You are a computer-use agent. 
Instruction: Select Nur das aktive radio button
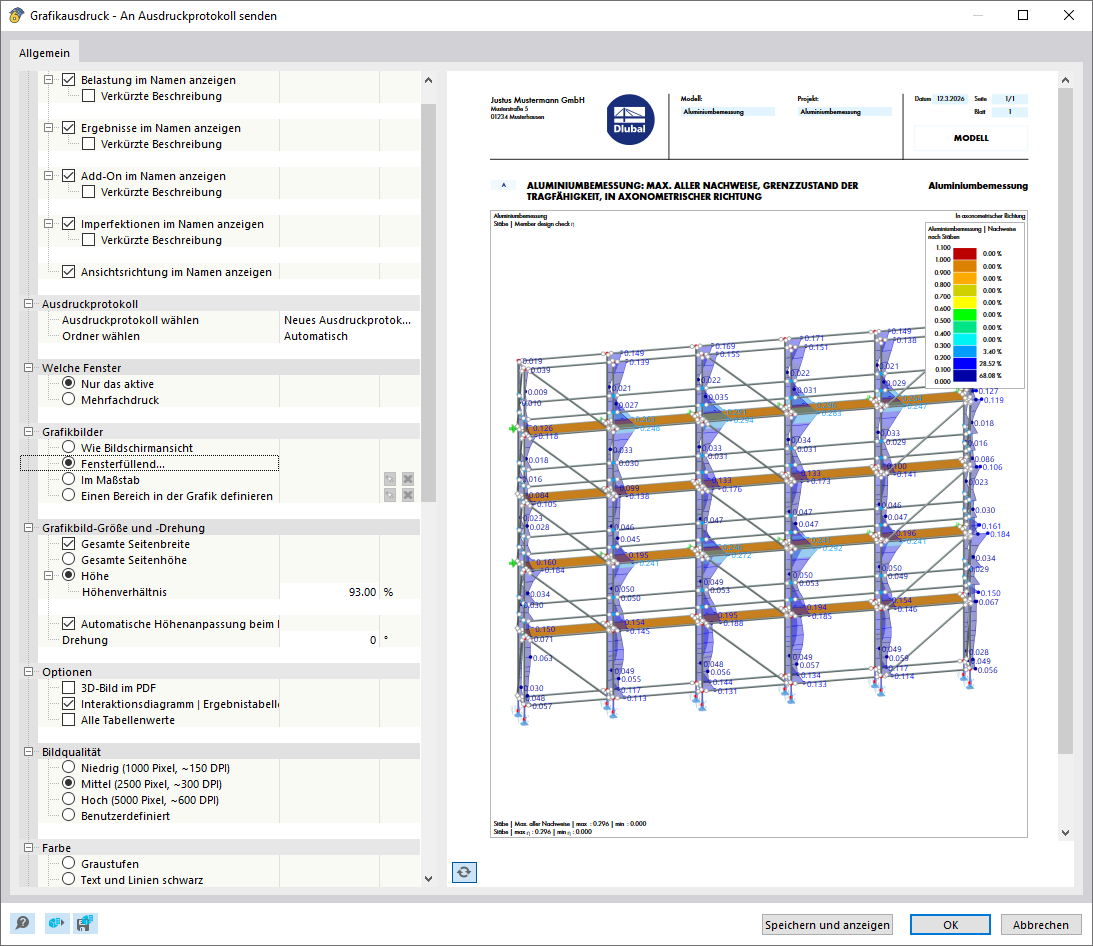(68, 383)
